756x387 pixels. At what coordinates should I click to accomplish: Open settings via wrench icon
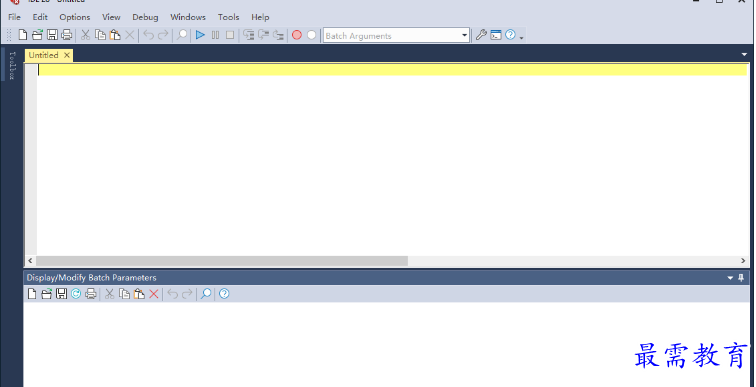coord(481,35)
